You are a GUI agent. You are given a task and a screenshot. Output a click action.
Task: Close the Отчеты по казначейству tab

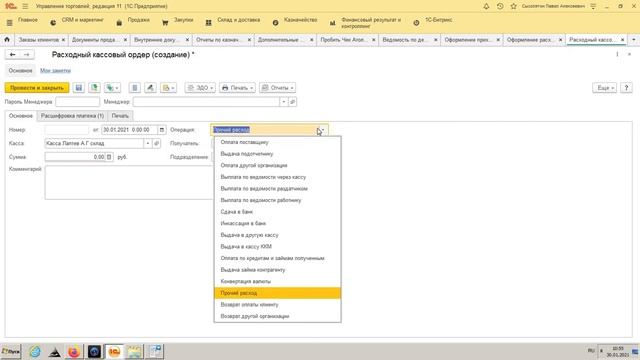coord(249,40)
